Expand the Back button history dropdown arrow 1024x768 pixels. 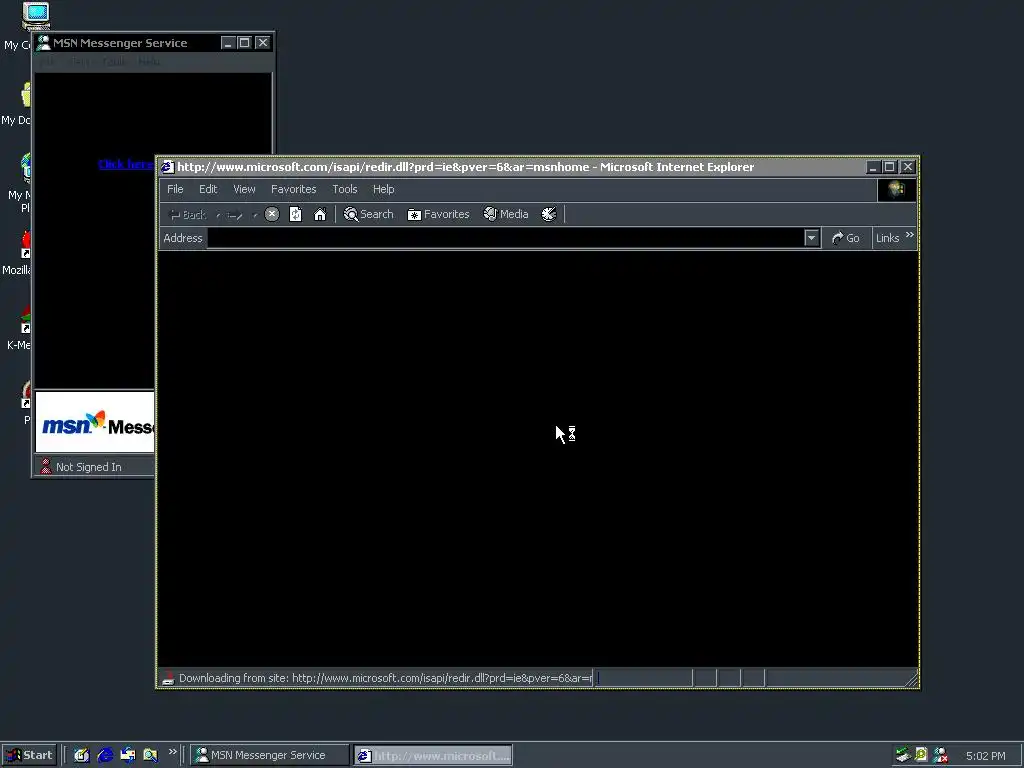tap(217, 215)
